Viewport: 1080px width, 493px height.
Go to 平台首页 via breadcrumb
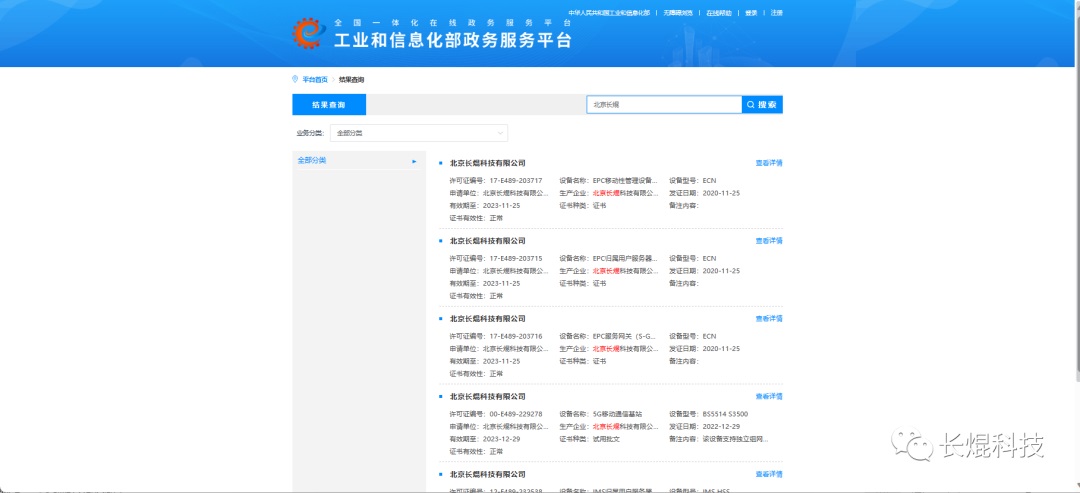tap(315, 80)
